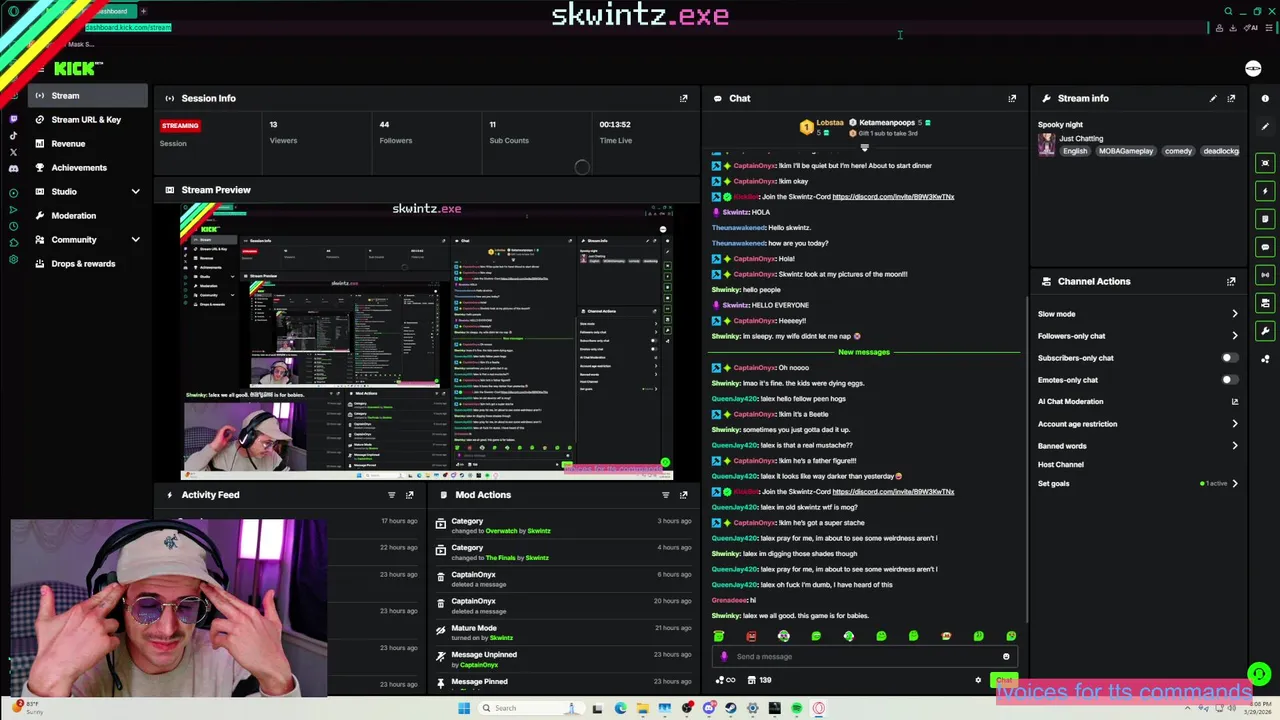Open chat settings gear
Screen dimensions: 1280x720
pos(978,680)
